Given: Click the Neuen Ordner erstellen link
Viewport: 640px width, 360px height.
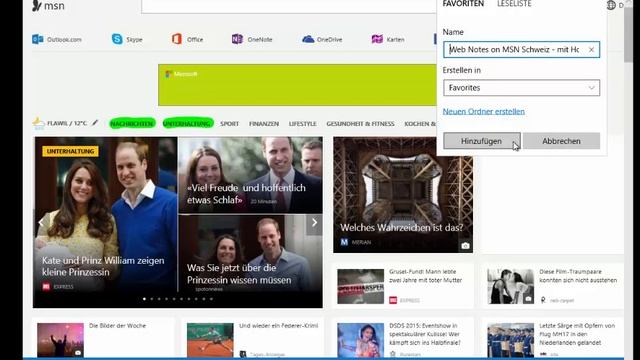Looking at the screenshot, I should click(484, 111).
